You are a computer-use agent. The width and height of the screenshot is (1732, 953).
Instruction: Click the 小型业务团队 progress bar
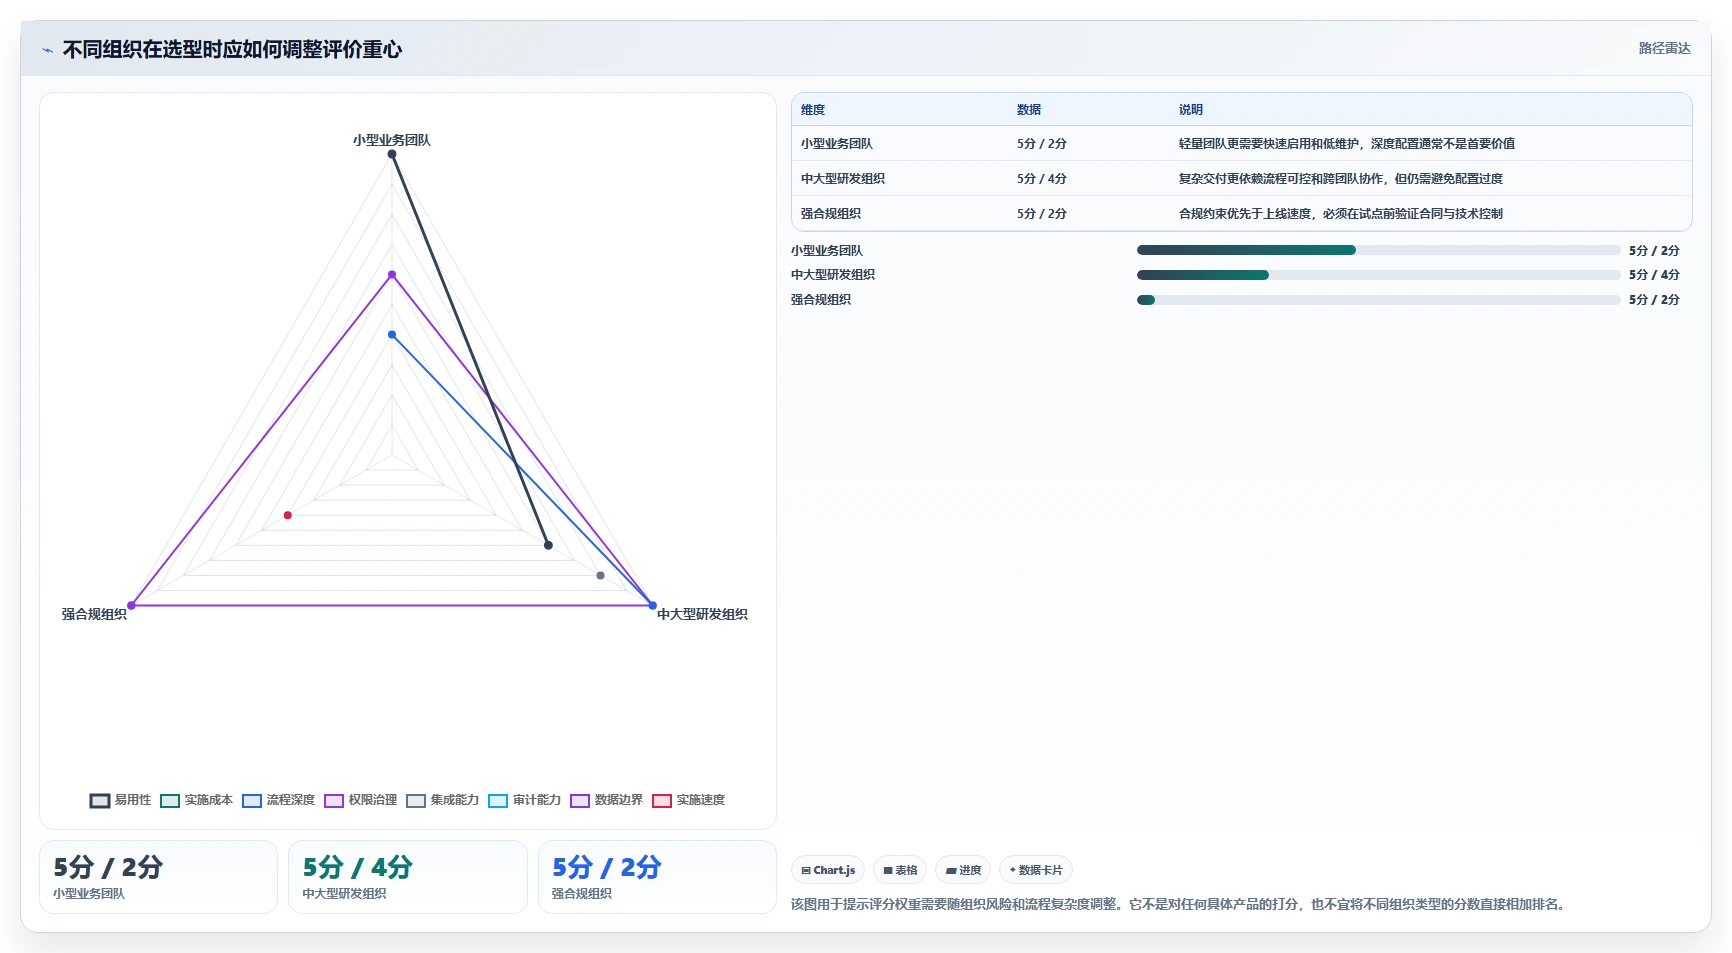[x=1378, y=250]
